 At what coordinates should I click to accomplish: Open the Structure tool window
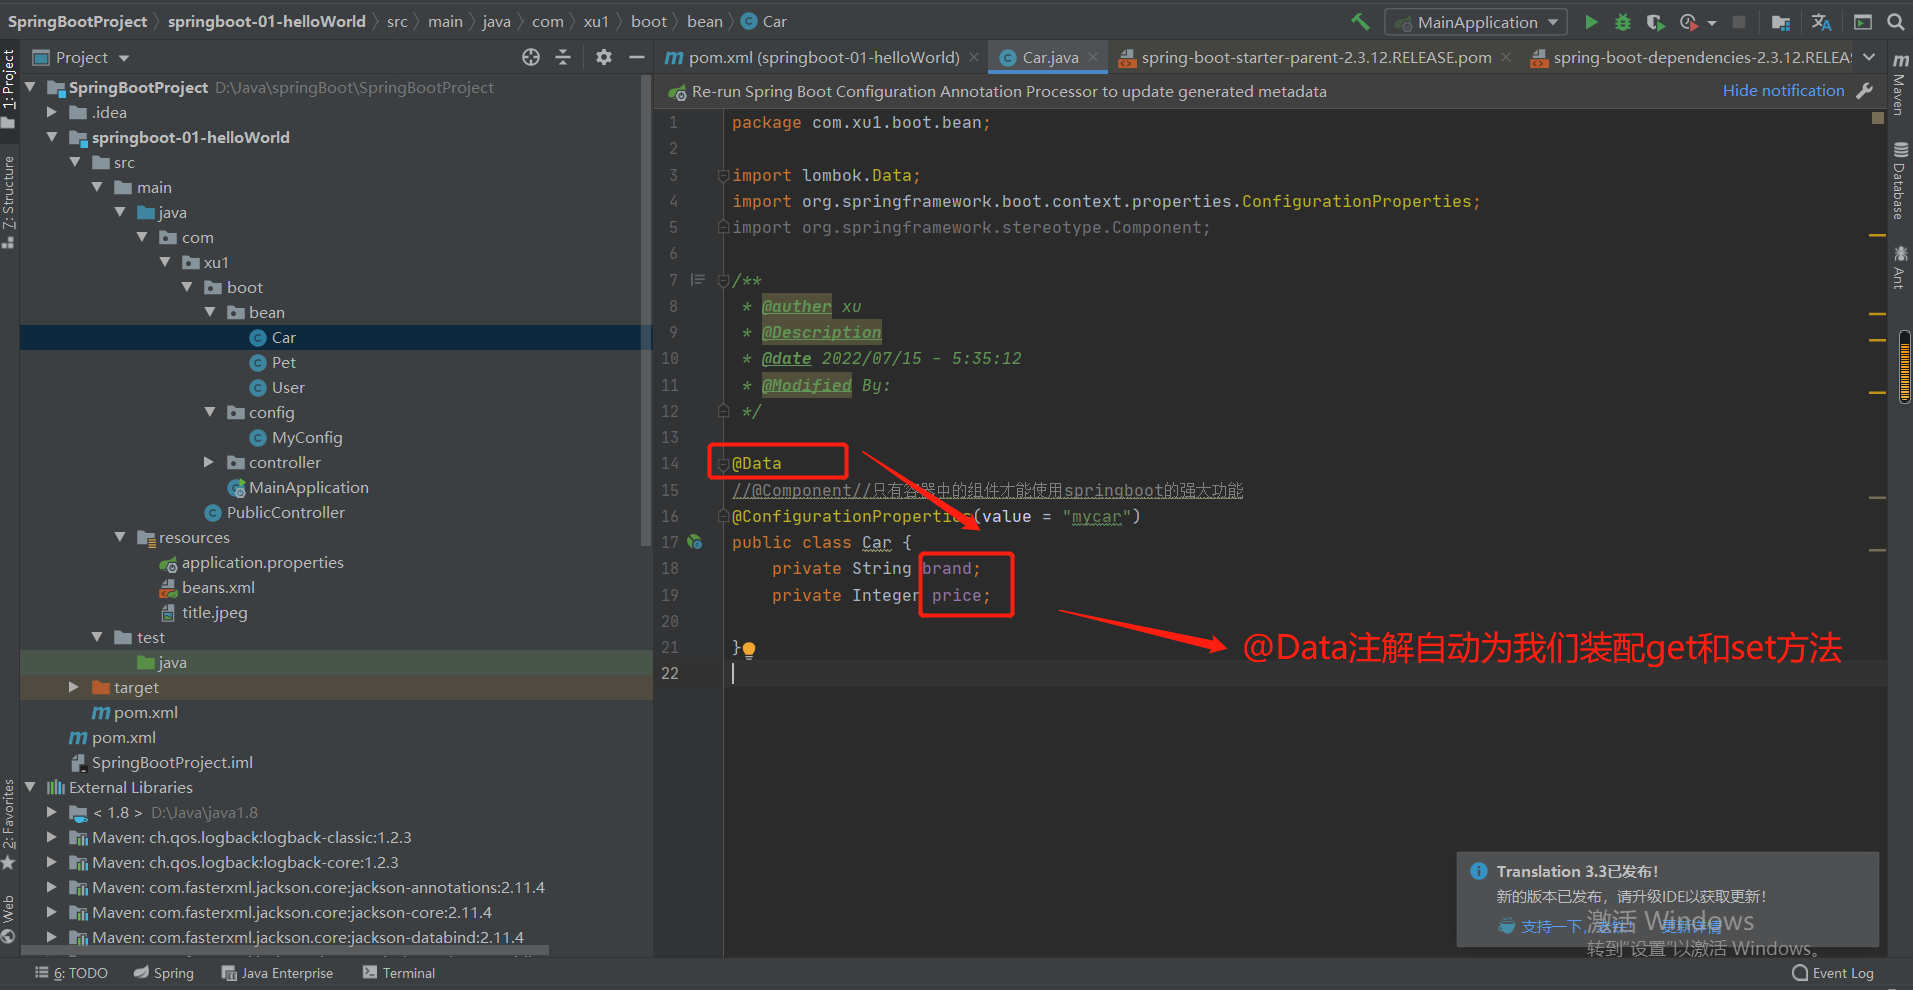coord(9,202)
